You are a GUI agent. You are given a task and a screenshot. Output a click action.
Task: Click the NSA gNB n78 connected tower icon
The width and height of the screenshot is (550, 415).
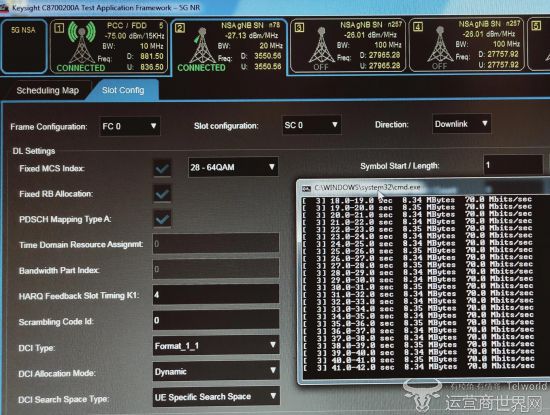(202, 46)
